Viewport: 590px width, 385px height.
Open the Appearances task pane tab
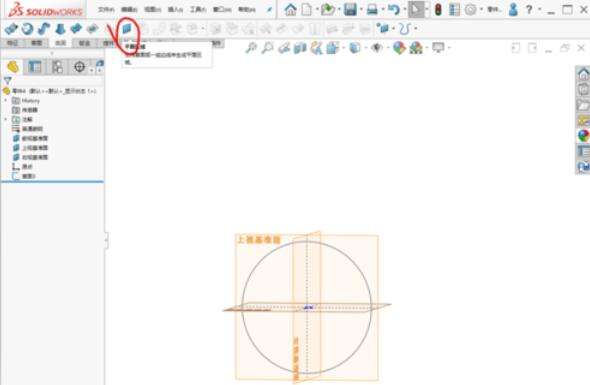(583, 135)
